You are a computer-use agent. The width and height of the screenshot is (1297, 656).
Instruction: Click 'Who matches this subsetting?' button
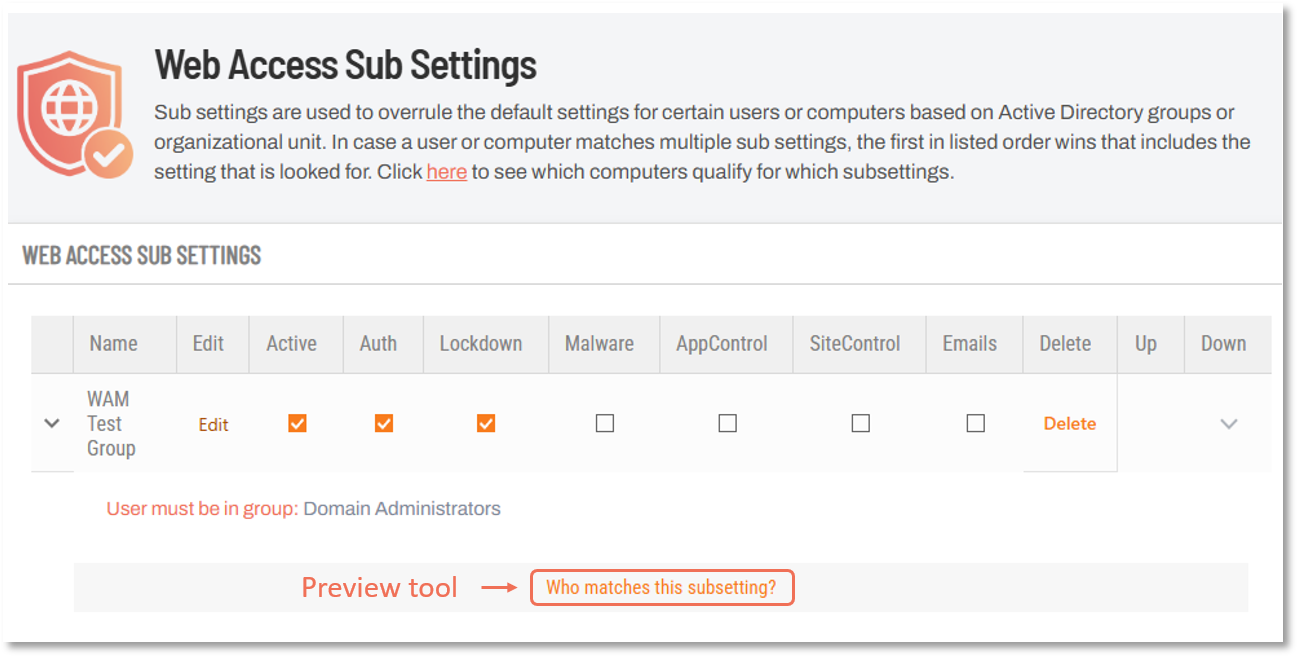coord(661,587)
